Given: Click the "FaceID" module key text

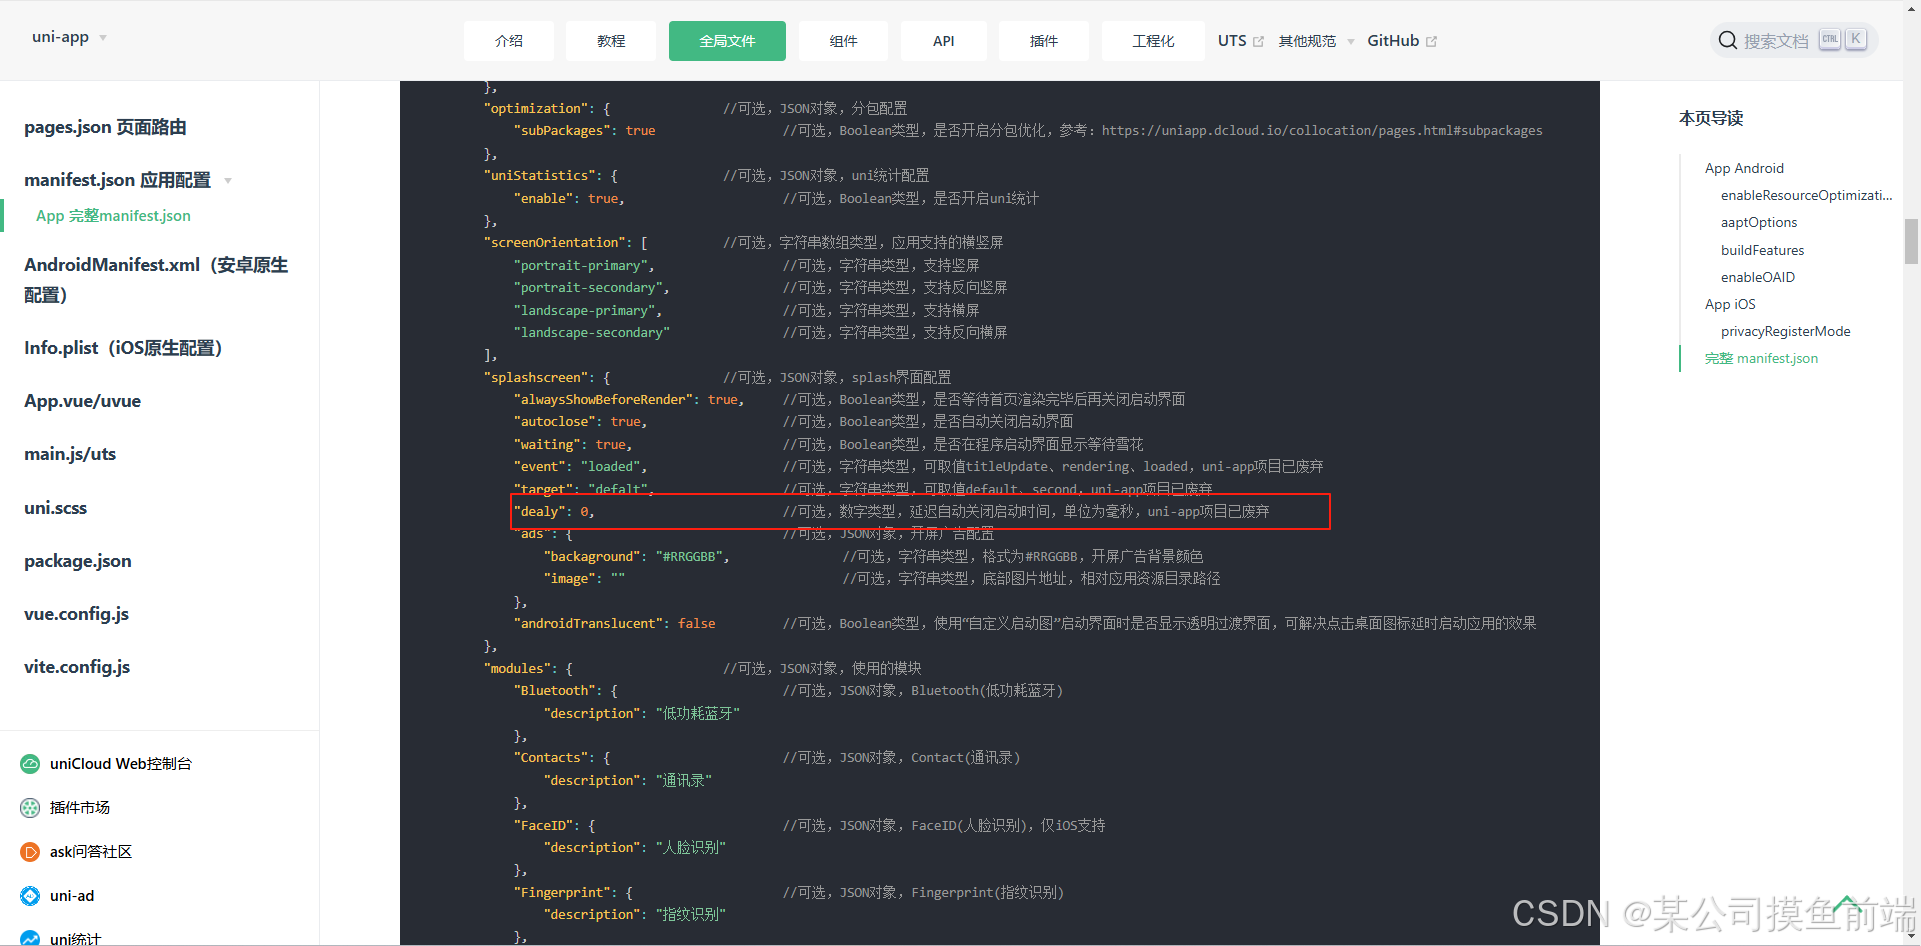Looking at the screenshot, I should coord(544,826).
